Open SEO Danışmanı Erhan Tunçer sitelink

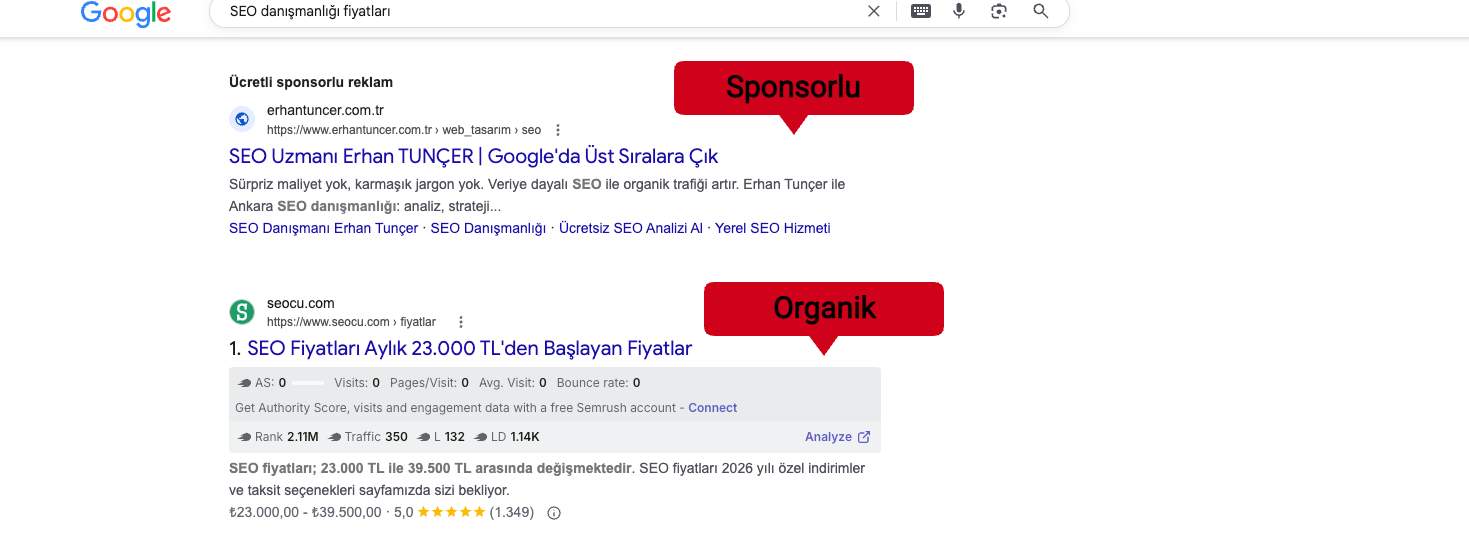323,228
